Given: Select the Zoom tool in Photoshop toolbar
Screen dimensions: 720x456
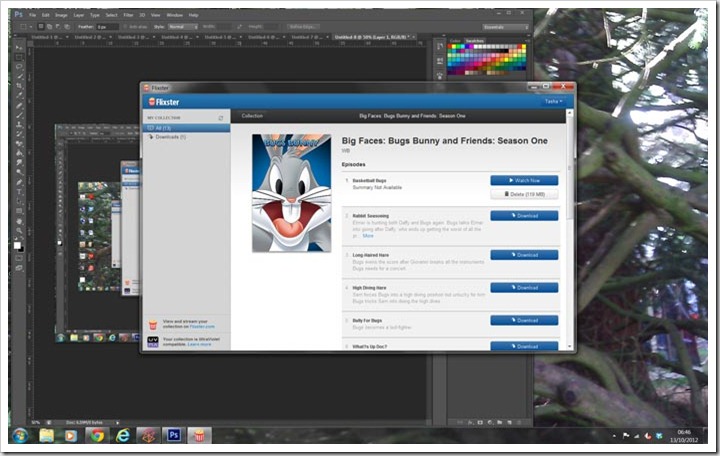Looking at the screenshot, I should pyautogui.click(x=18, y=231).
